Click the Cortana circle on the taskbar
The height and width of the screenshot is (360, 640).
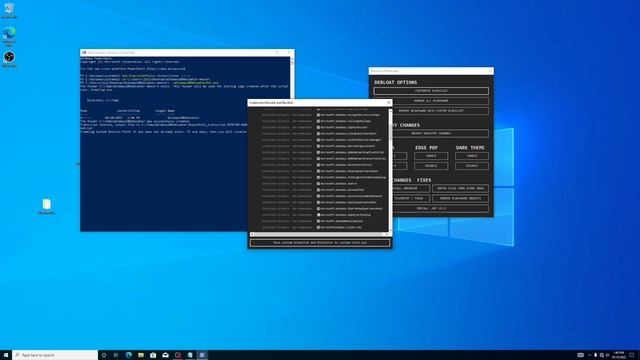pyautogui.click(x=104, y=355)
